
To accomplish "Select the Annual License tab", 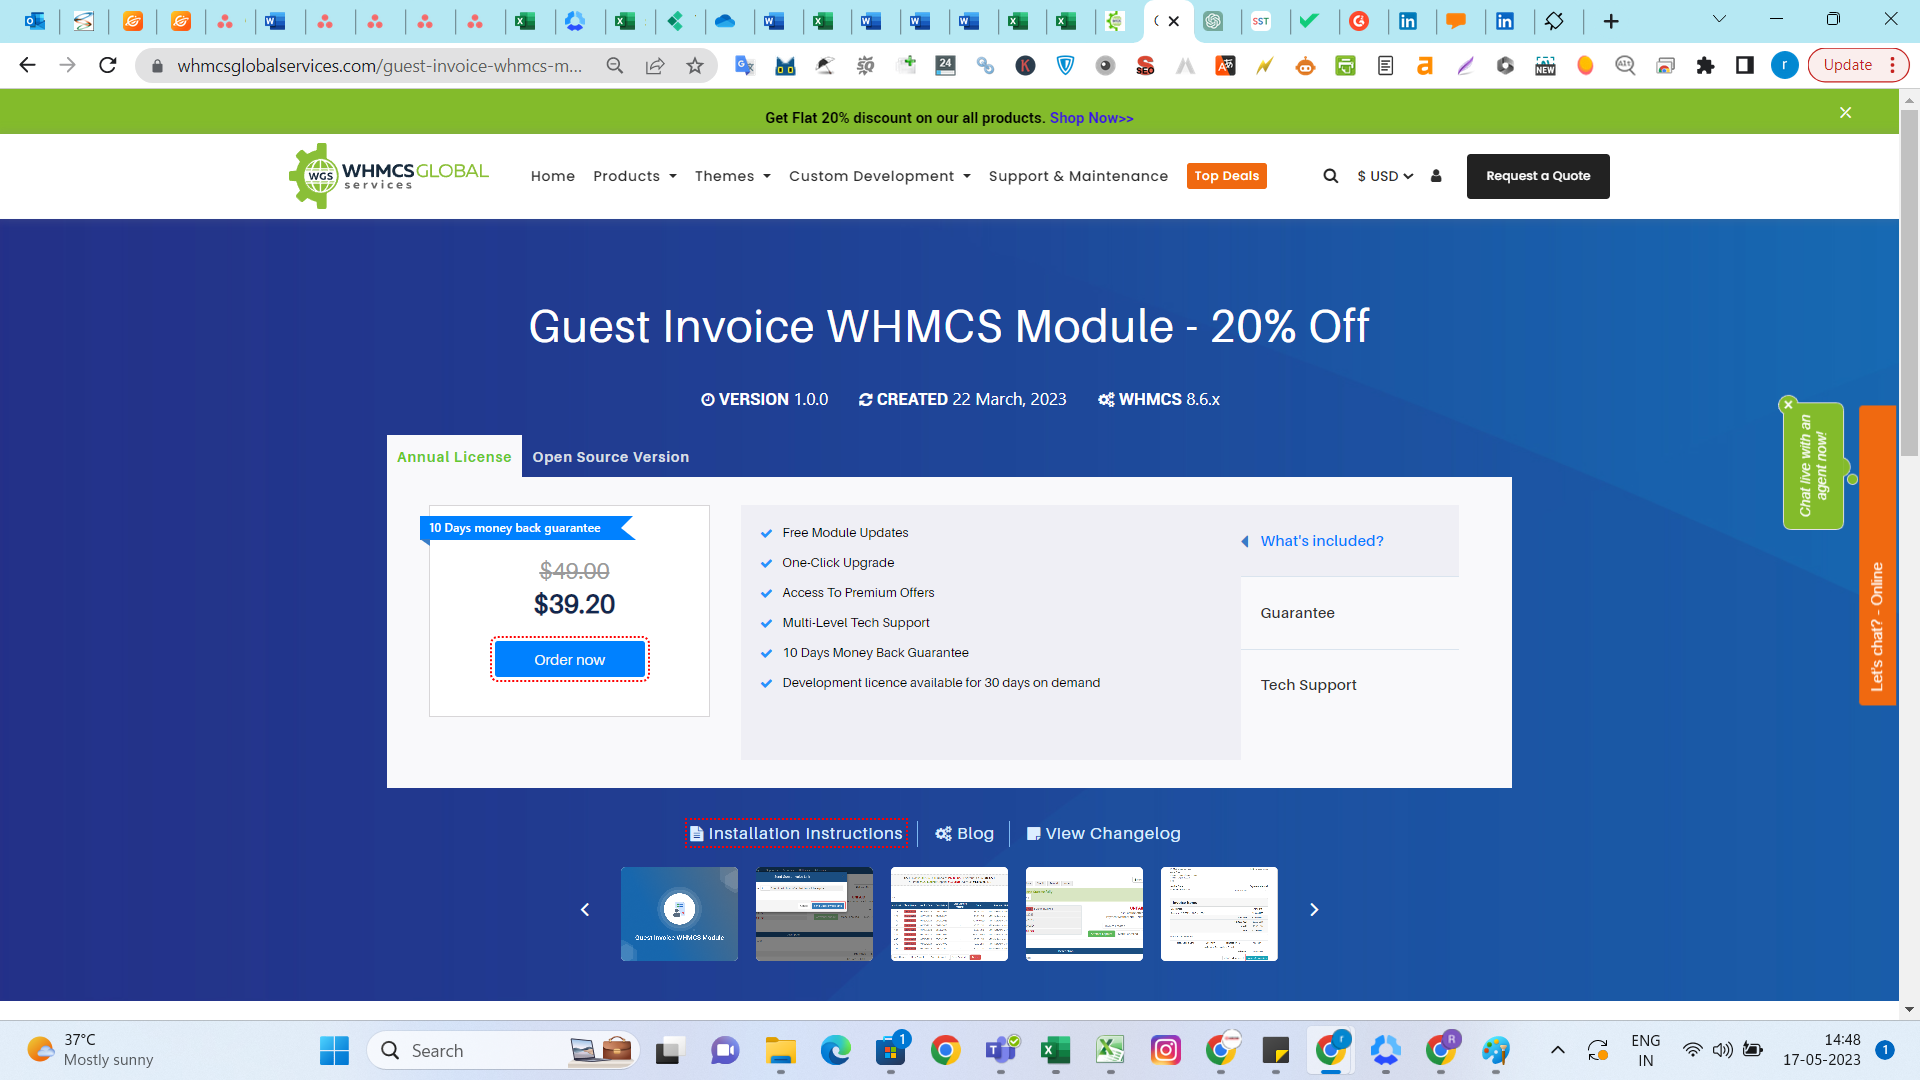I will click(454, 457).
